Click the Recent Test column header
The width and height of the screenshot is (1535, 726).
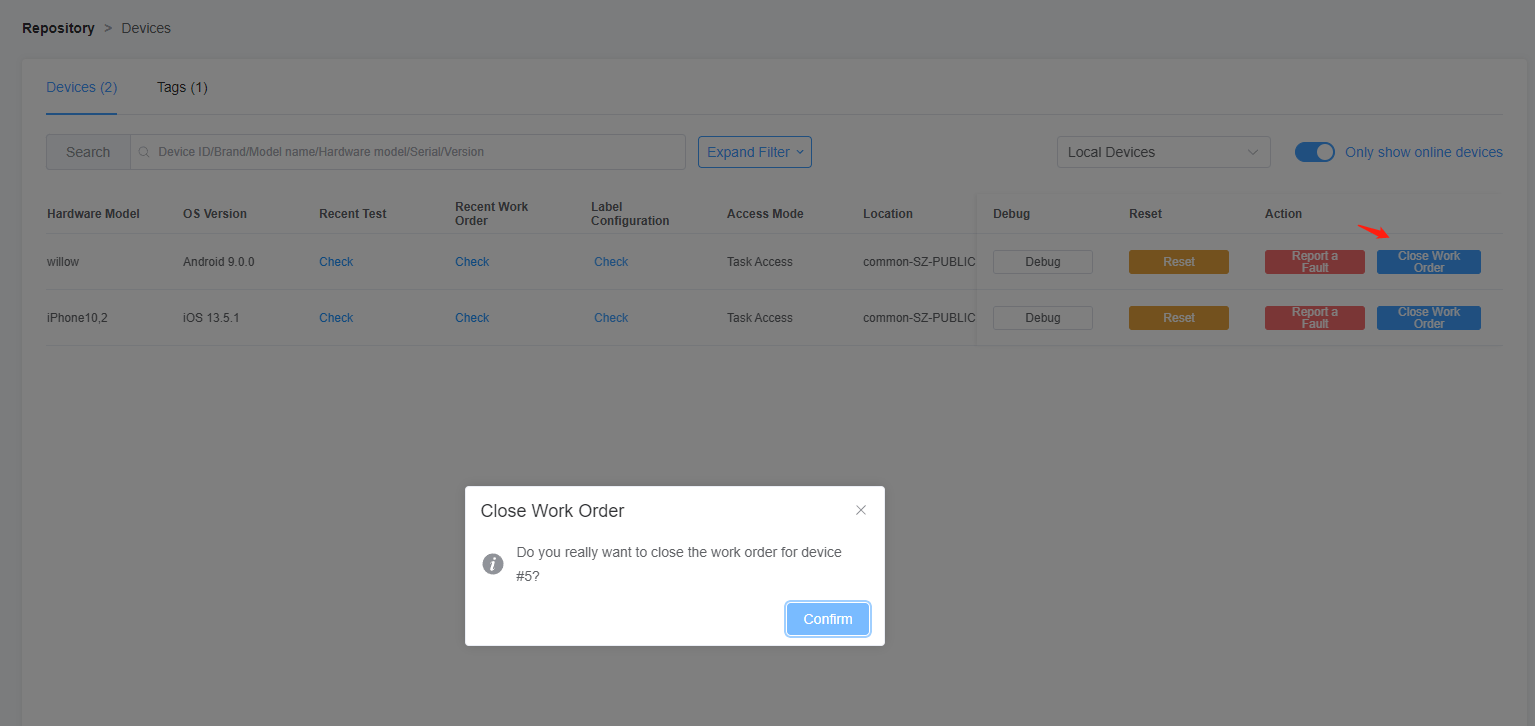click(353, 214)
